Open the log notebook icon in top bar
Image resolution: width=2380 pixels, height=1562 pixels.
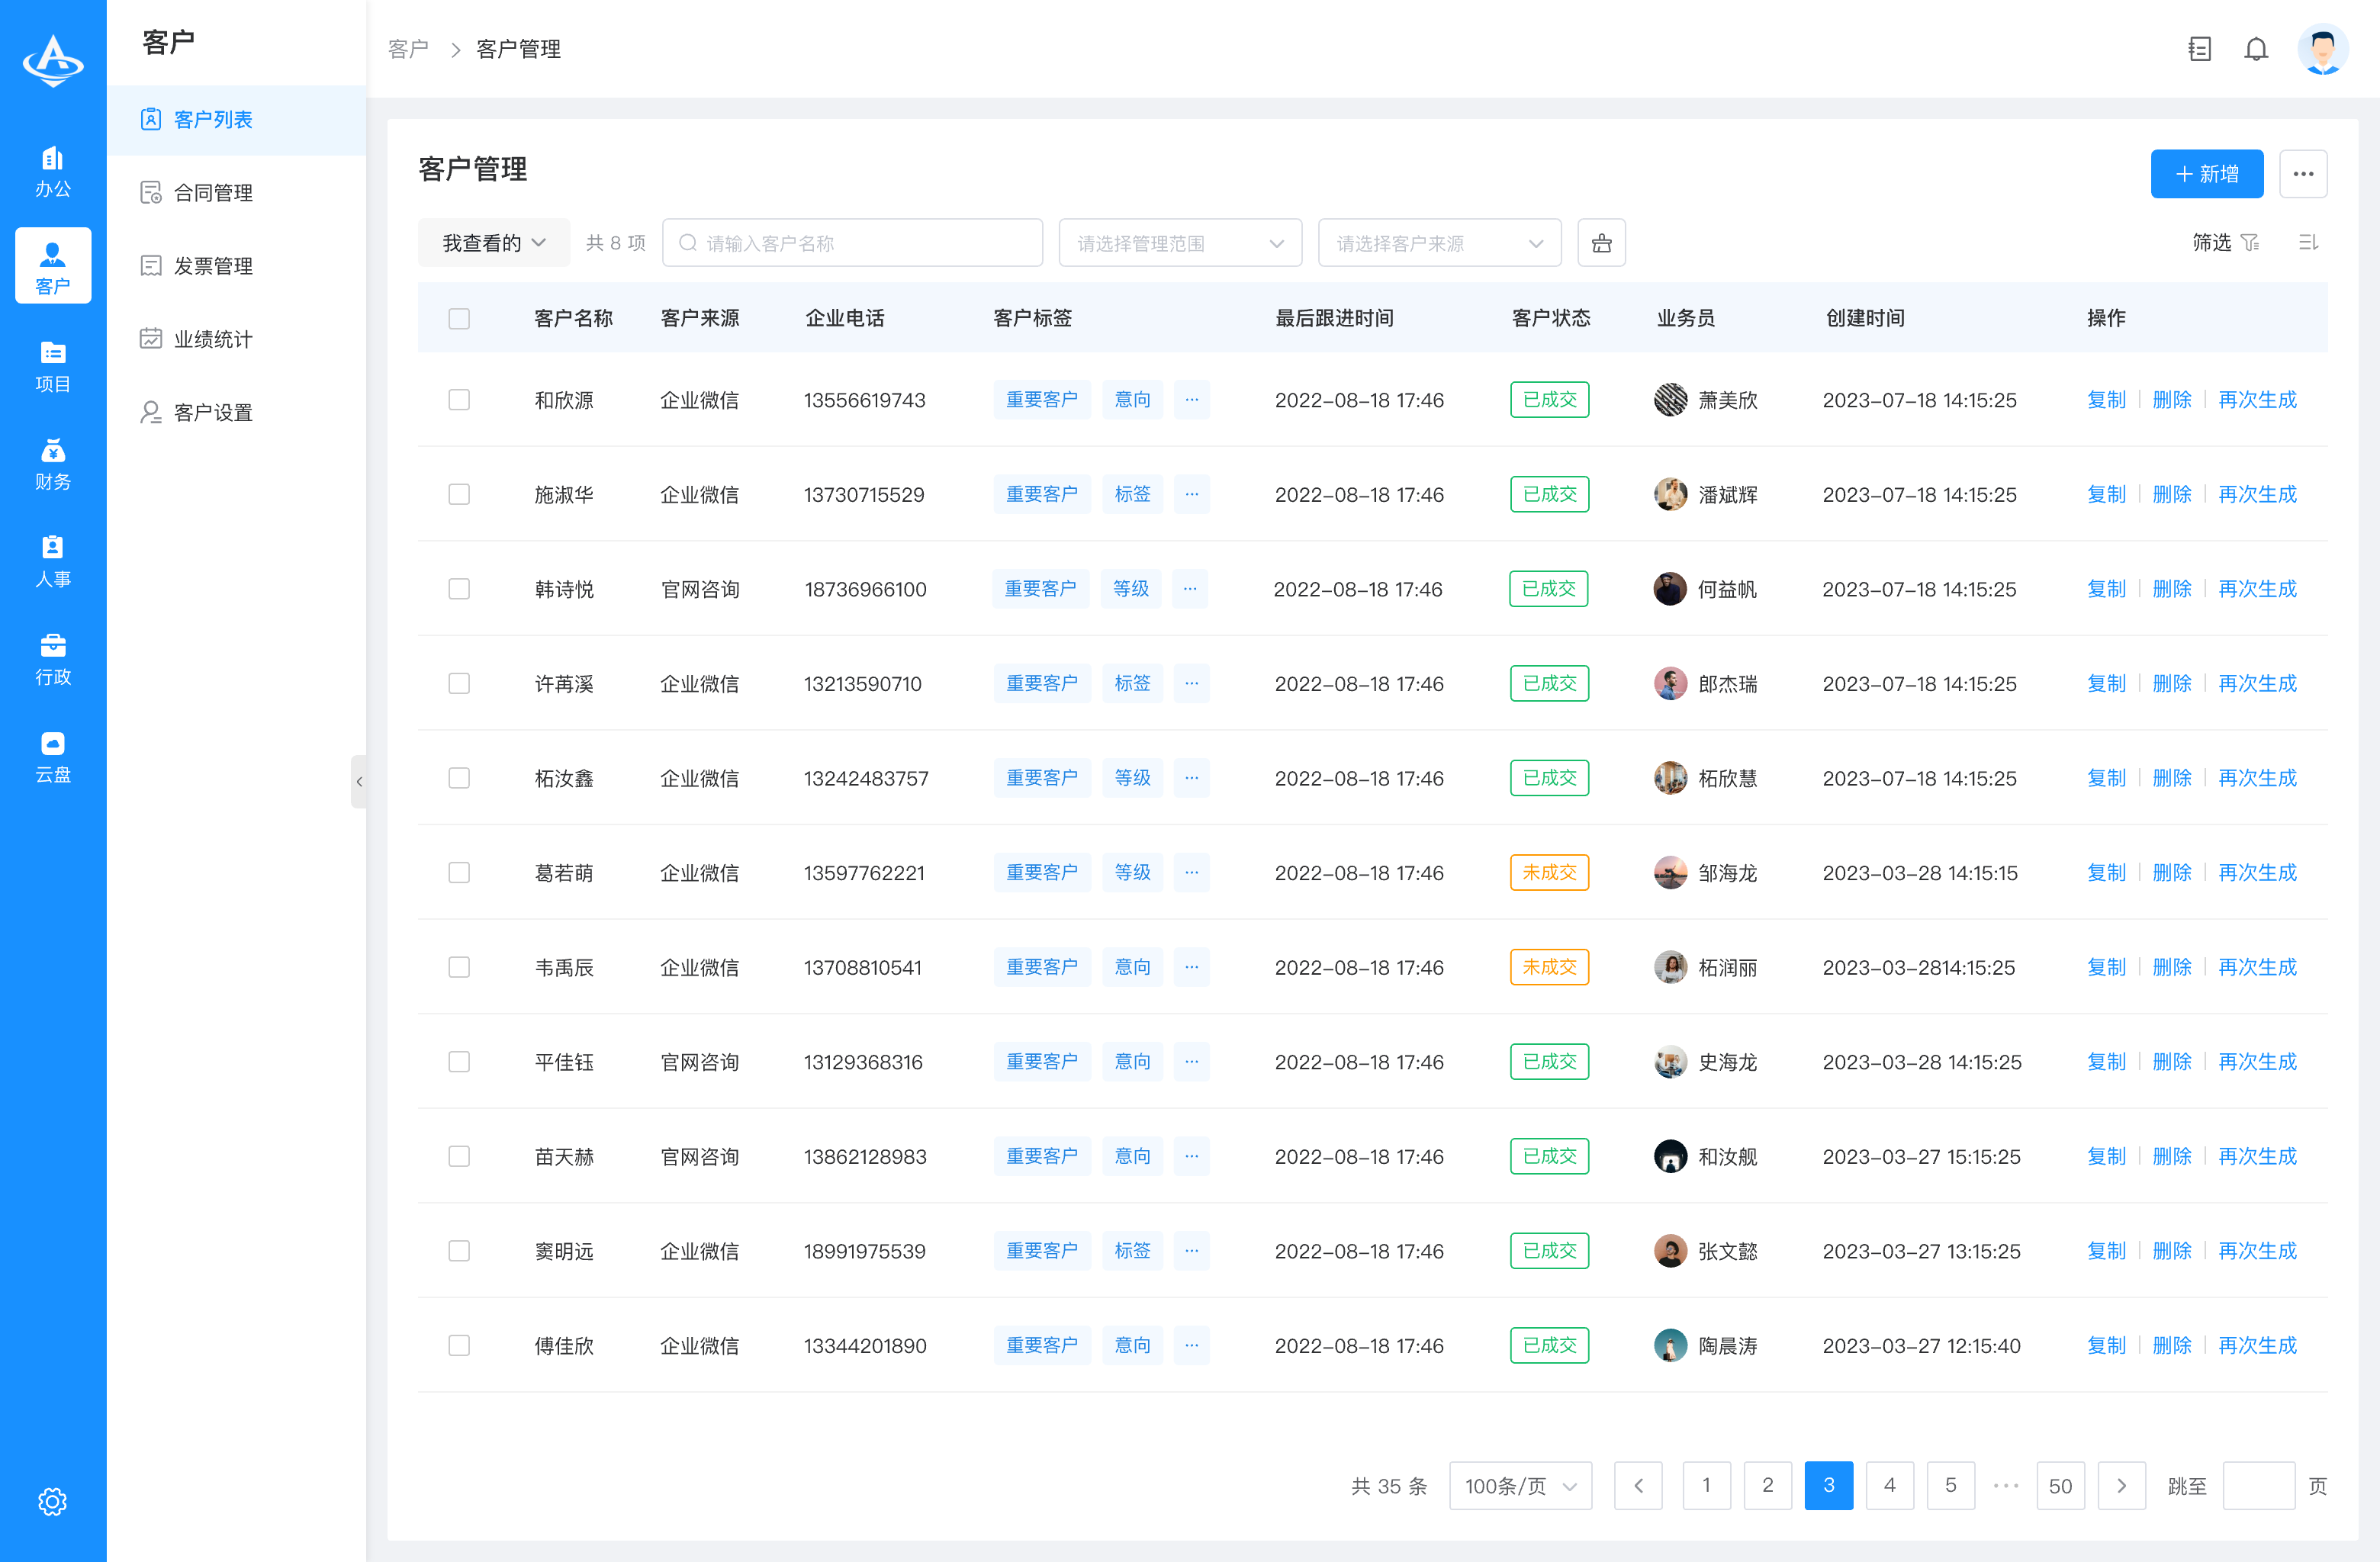[2199, 48]
